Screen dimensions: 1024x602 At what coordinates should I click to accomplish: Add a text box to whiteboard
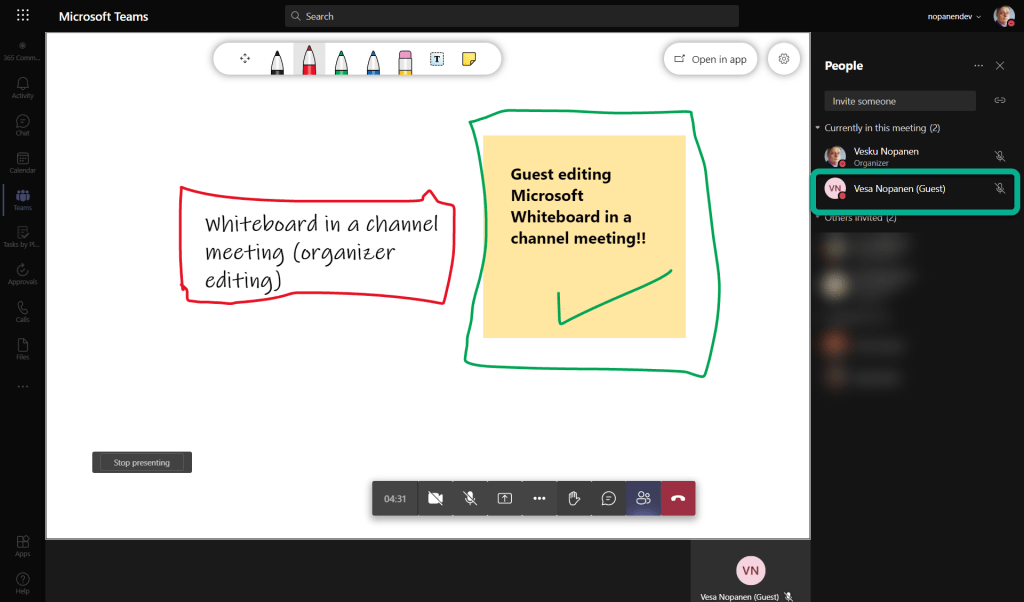[x=437, y=59]
